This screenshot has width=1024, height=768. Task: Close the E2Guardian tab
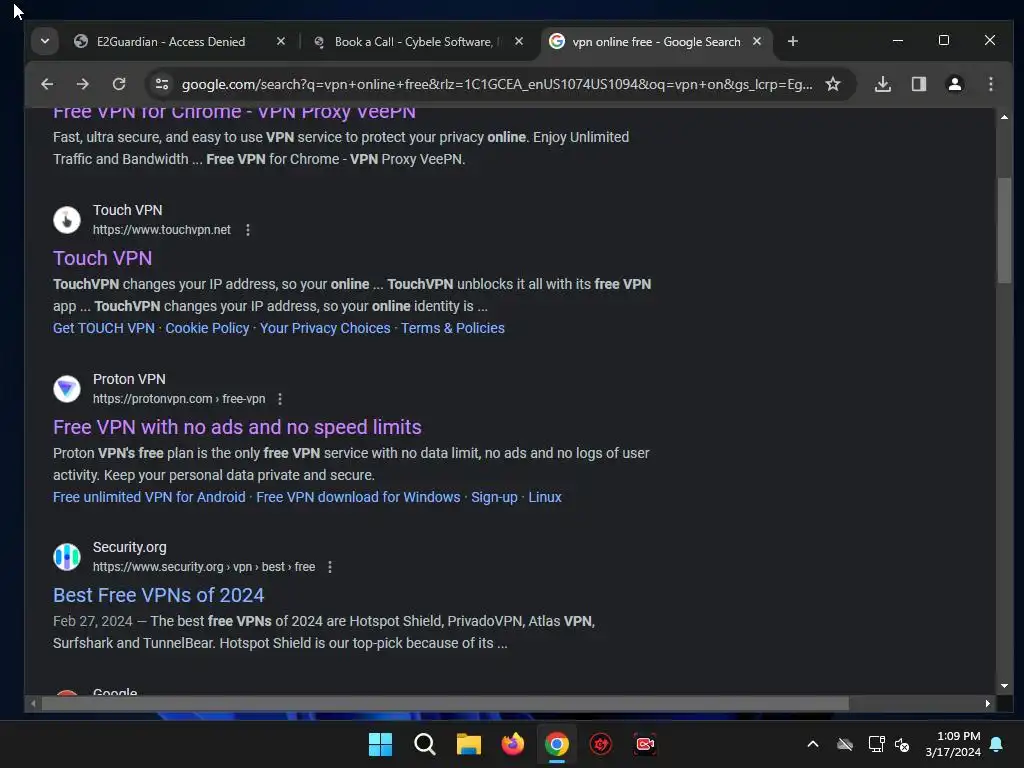pos(281,41)
